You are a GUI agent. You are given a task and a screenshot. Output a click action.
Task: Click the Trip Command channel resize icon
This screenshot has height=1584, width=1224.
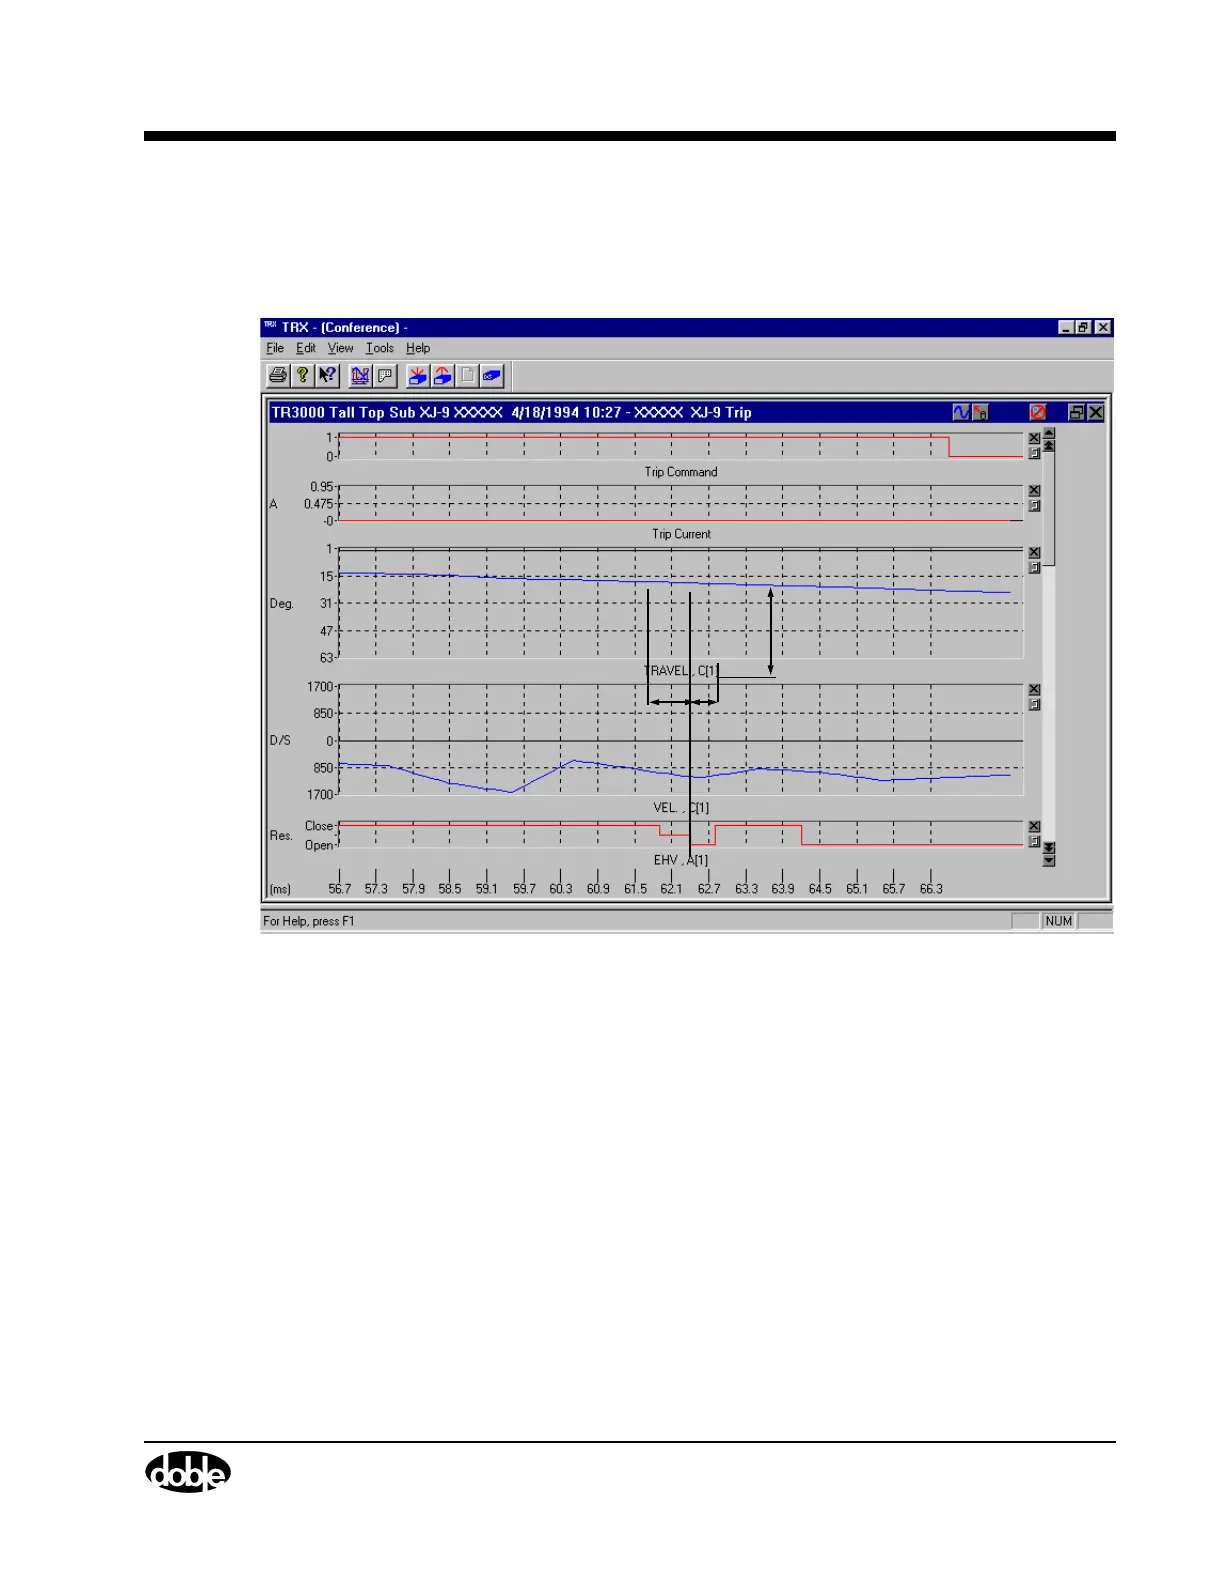click(x=1034, y=454)
